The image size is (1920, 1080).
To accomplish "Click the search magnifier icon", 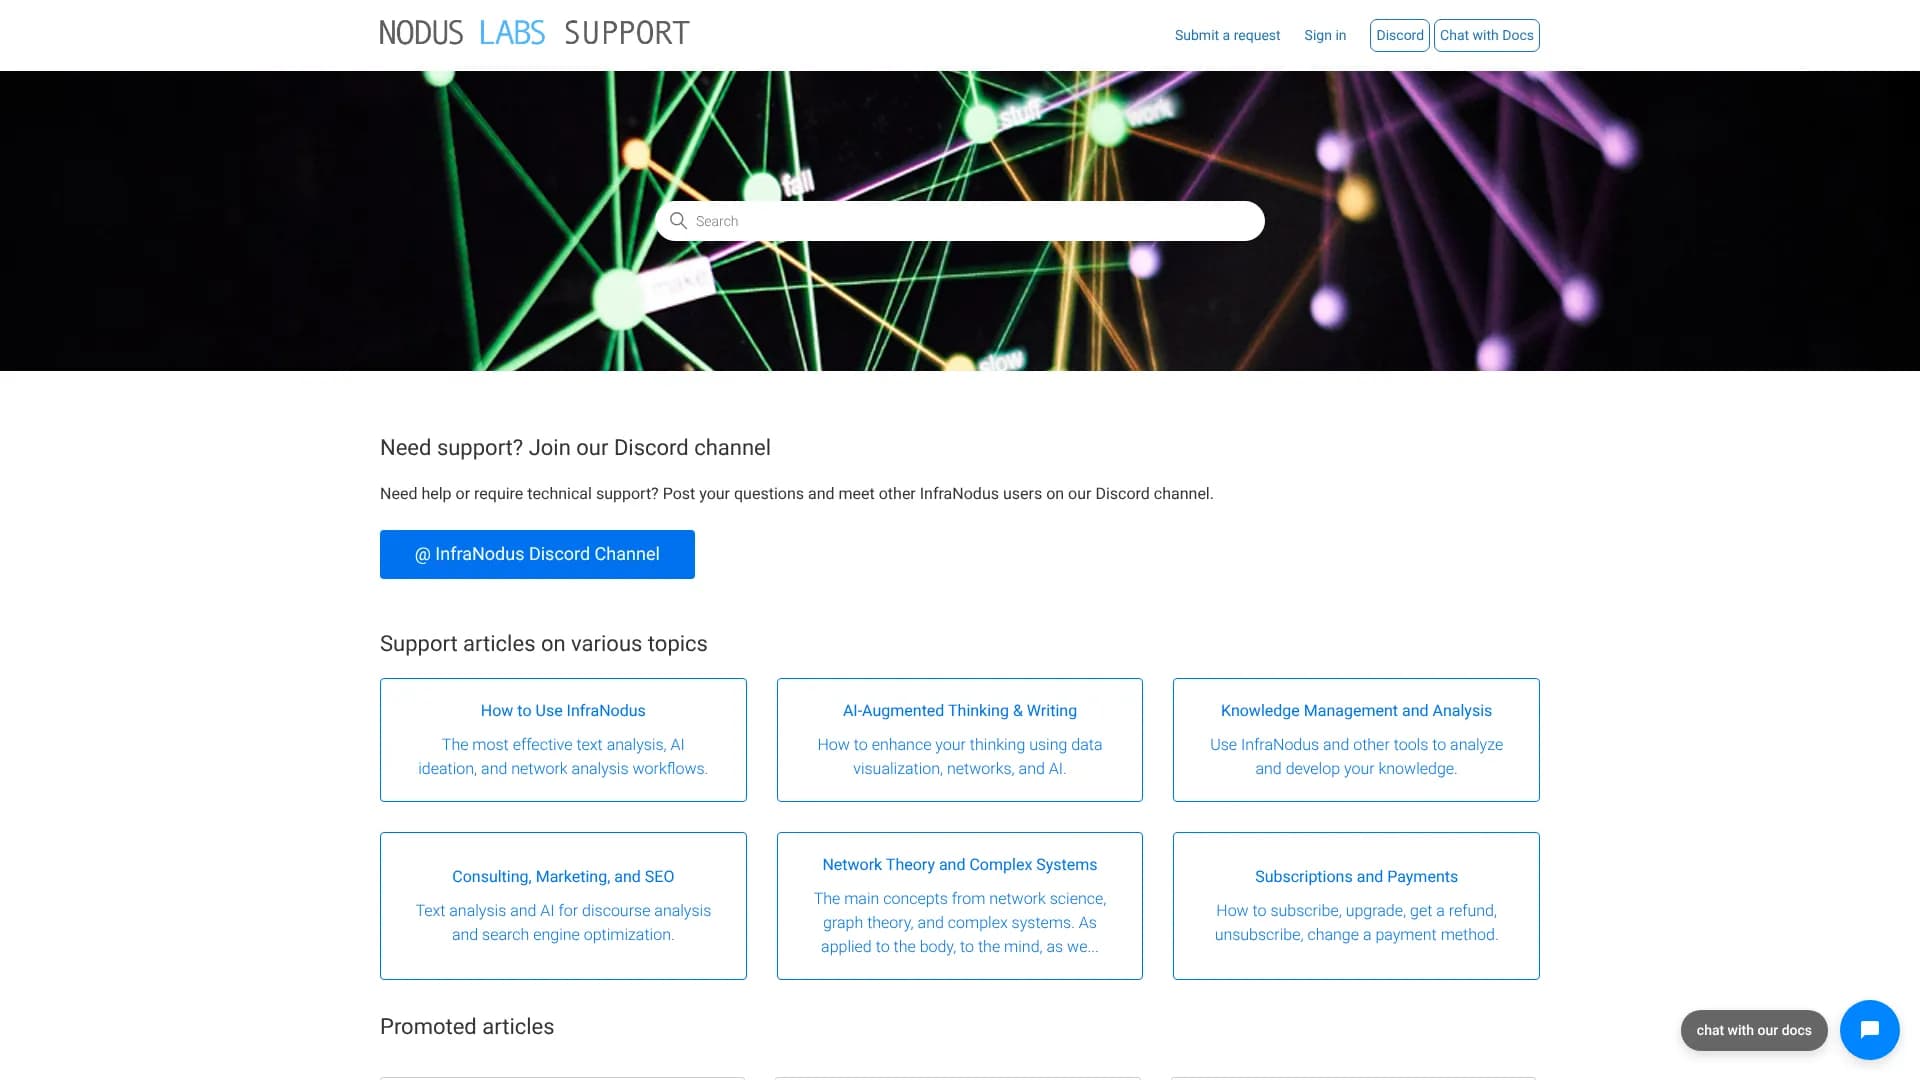I will click(678, 221).
